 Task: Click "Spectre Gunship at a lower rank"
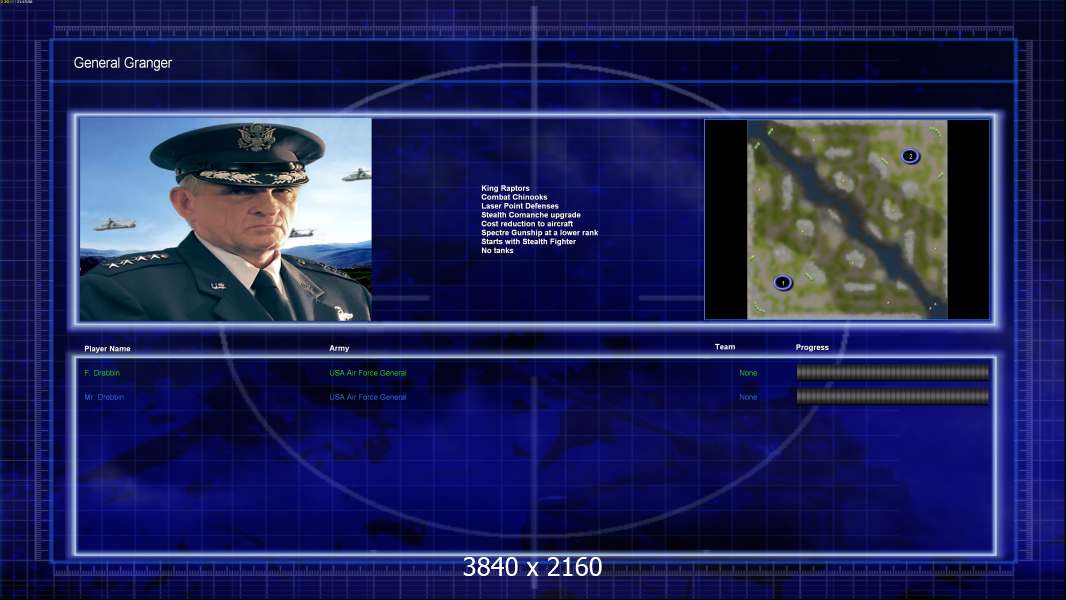[x=539, y=232]
